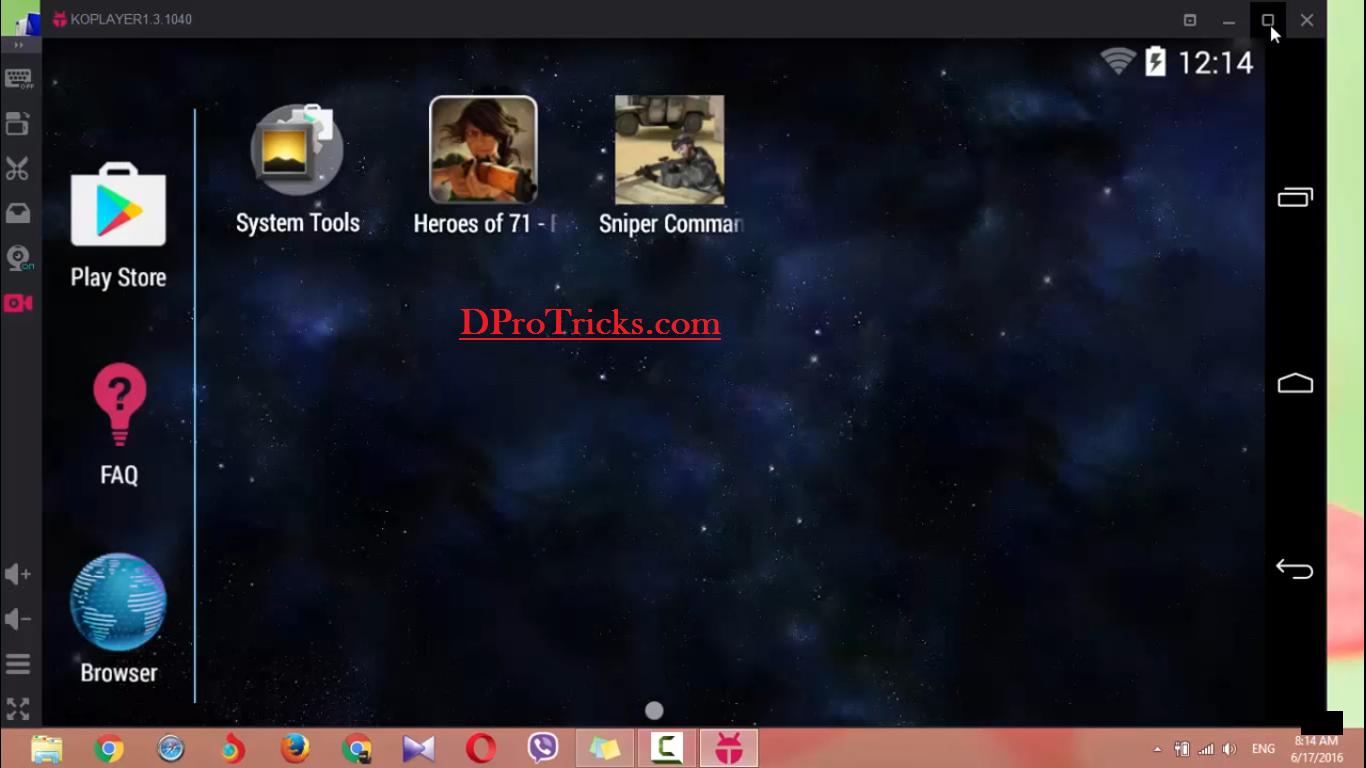1366x768 pixels.
Task: Show hidden icons in system tray
Action: (x=1158, y=749)
